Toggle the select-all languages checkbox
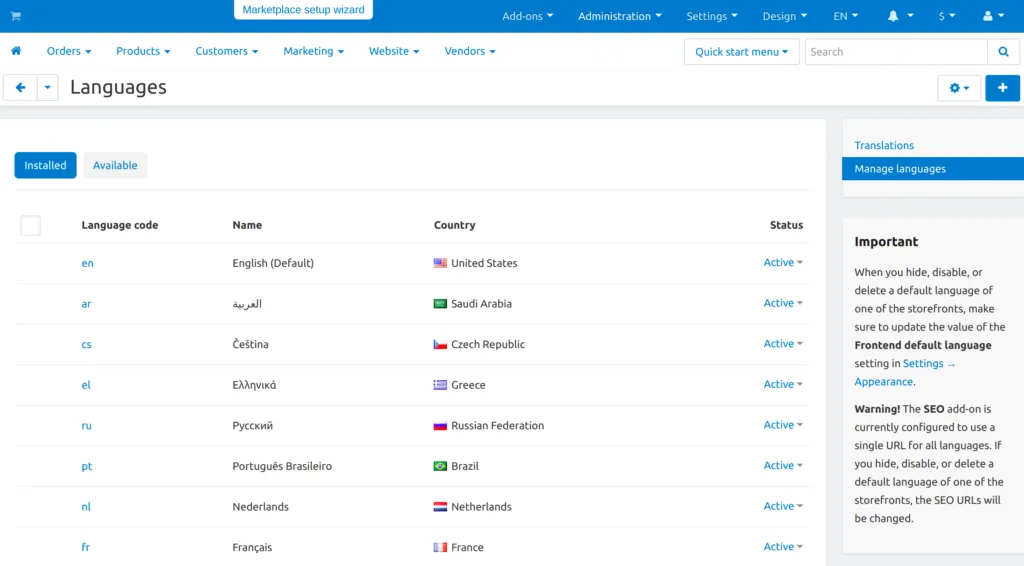 coord(31,225)
